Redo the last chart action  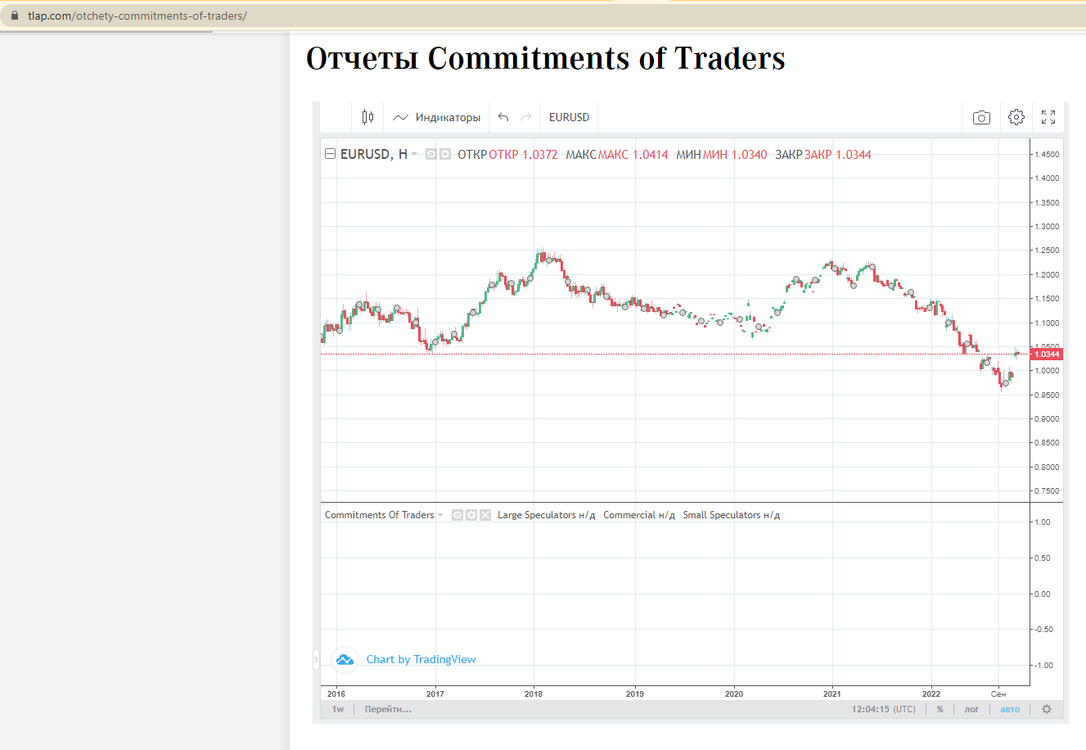tap(526, 117)
